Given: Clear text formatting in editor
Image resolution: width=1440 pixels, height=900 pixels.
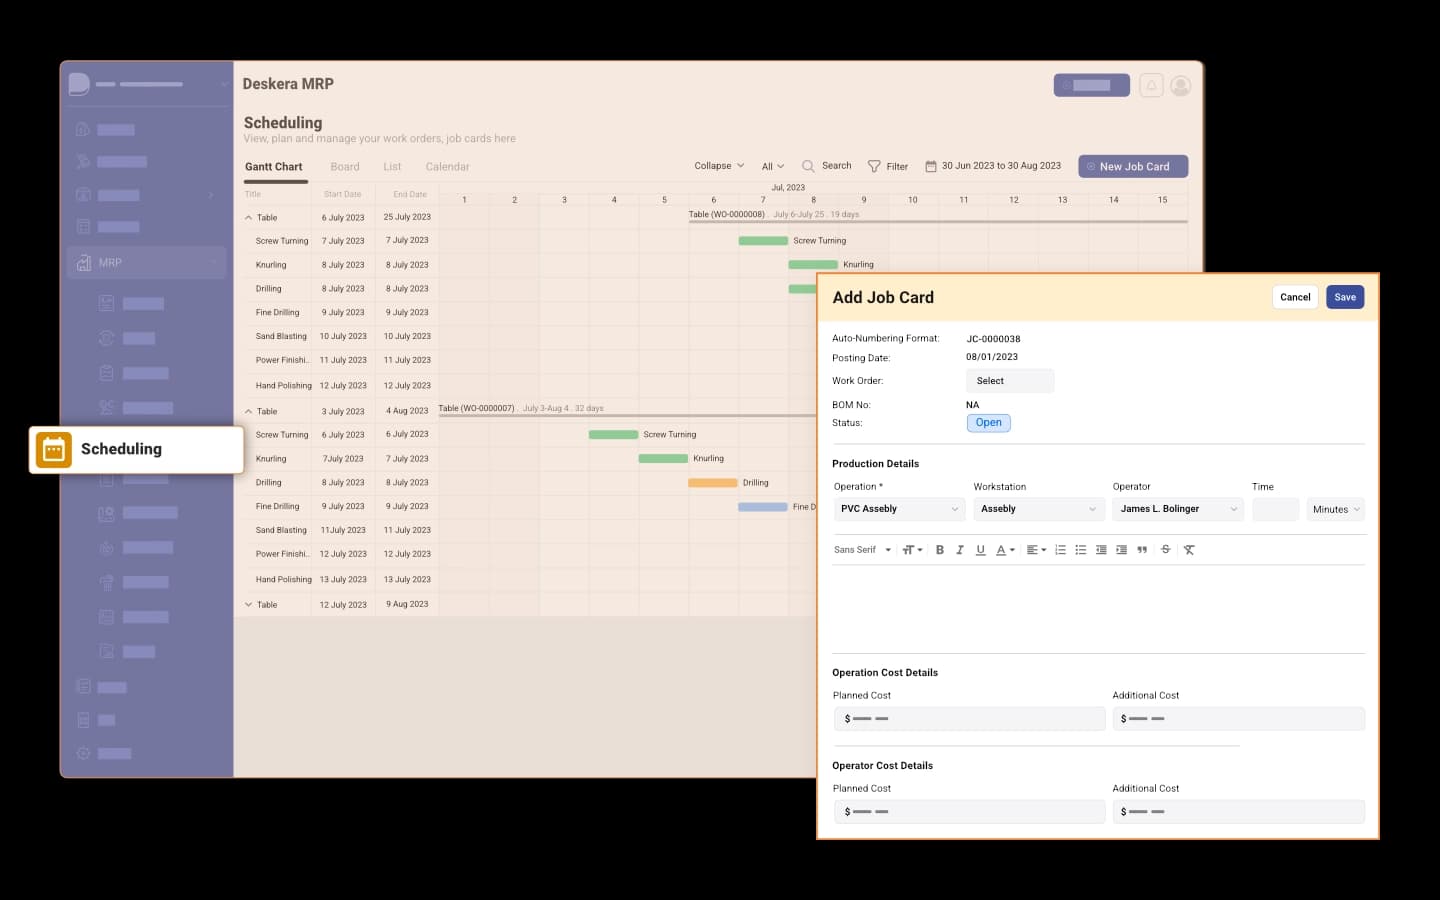Looking at the screenshot, I should (1189, 550).
